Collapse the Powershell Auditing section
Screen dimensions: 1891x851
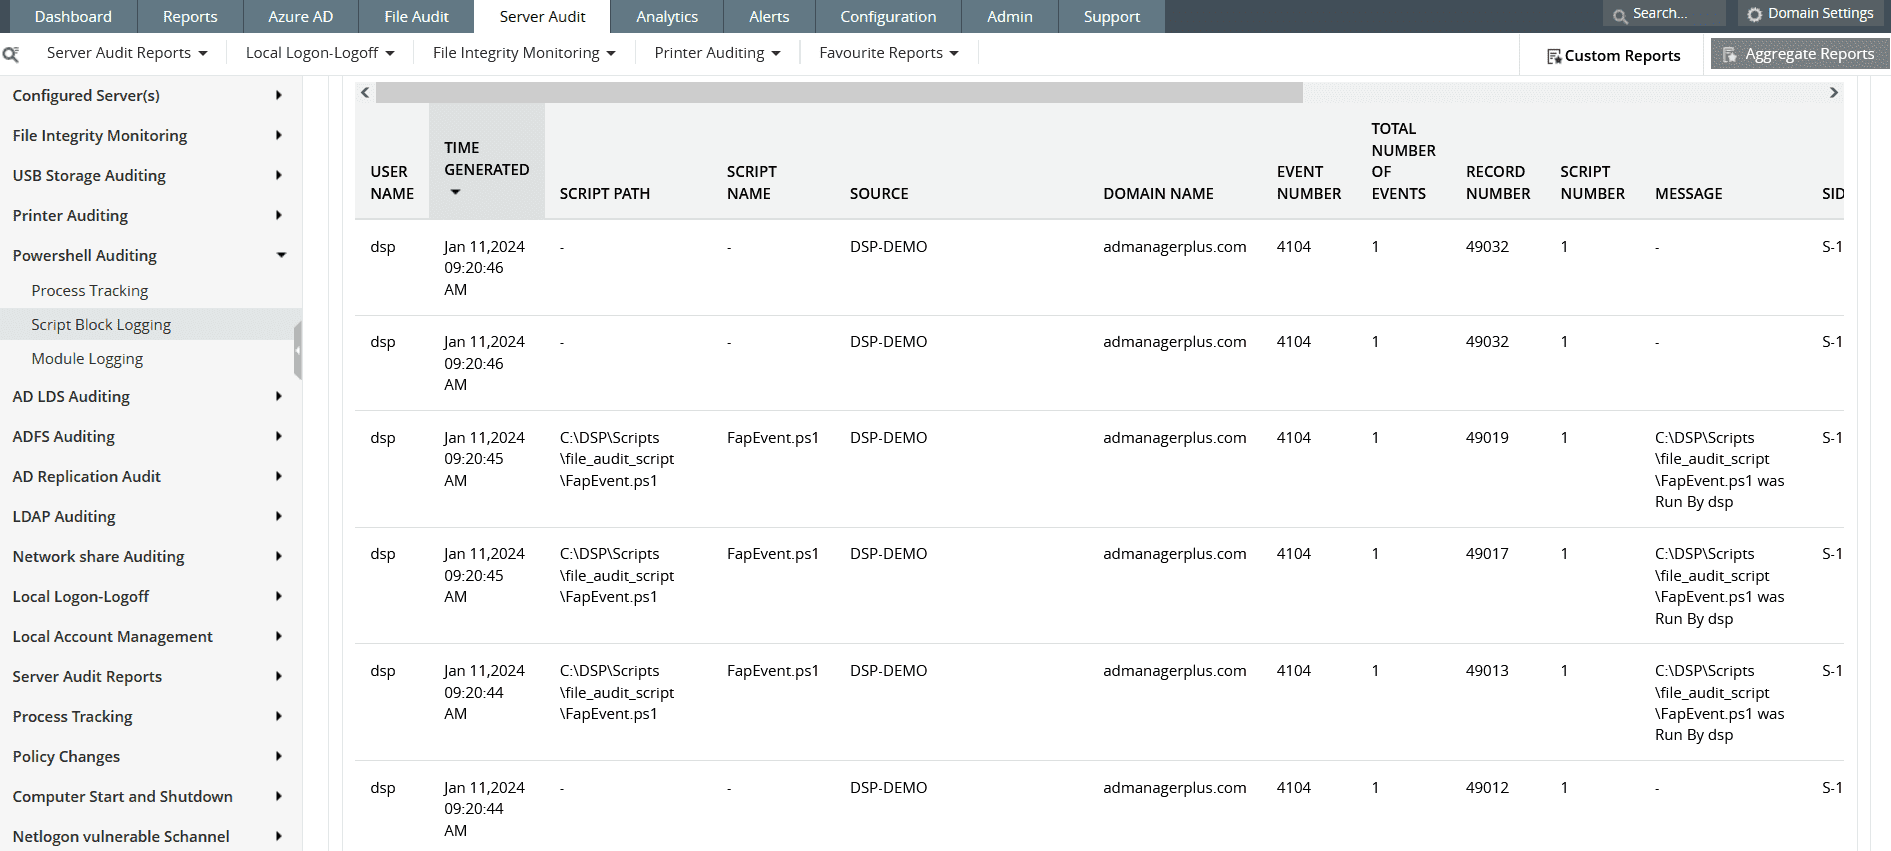point(281,255)
